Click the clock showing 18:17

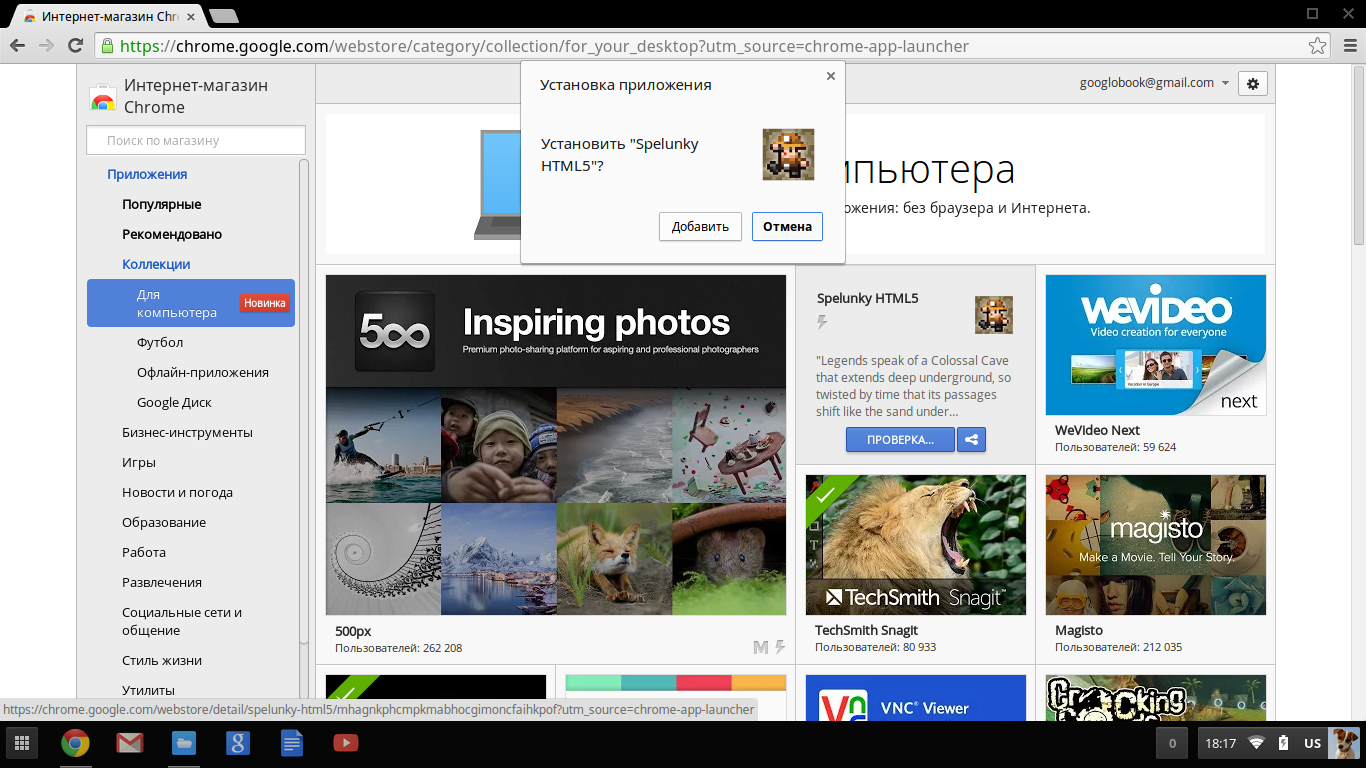[x=1220, y=743]
